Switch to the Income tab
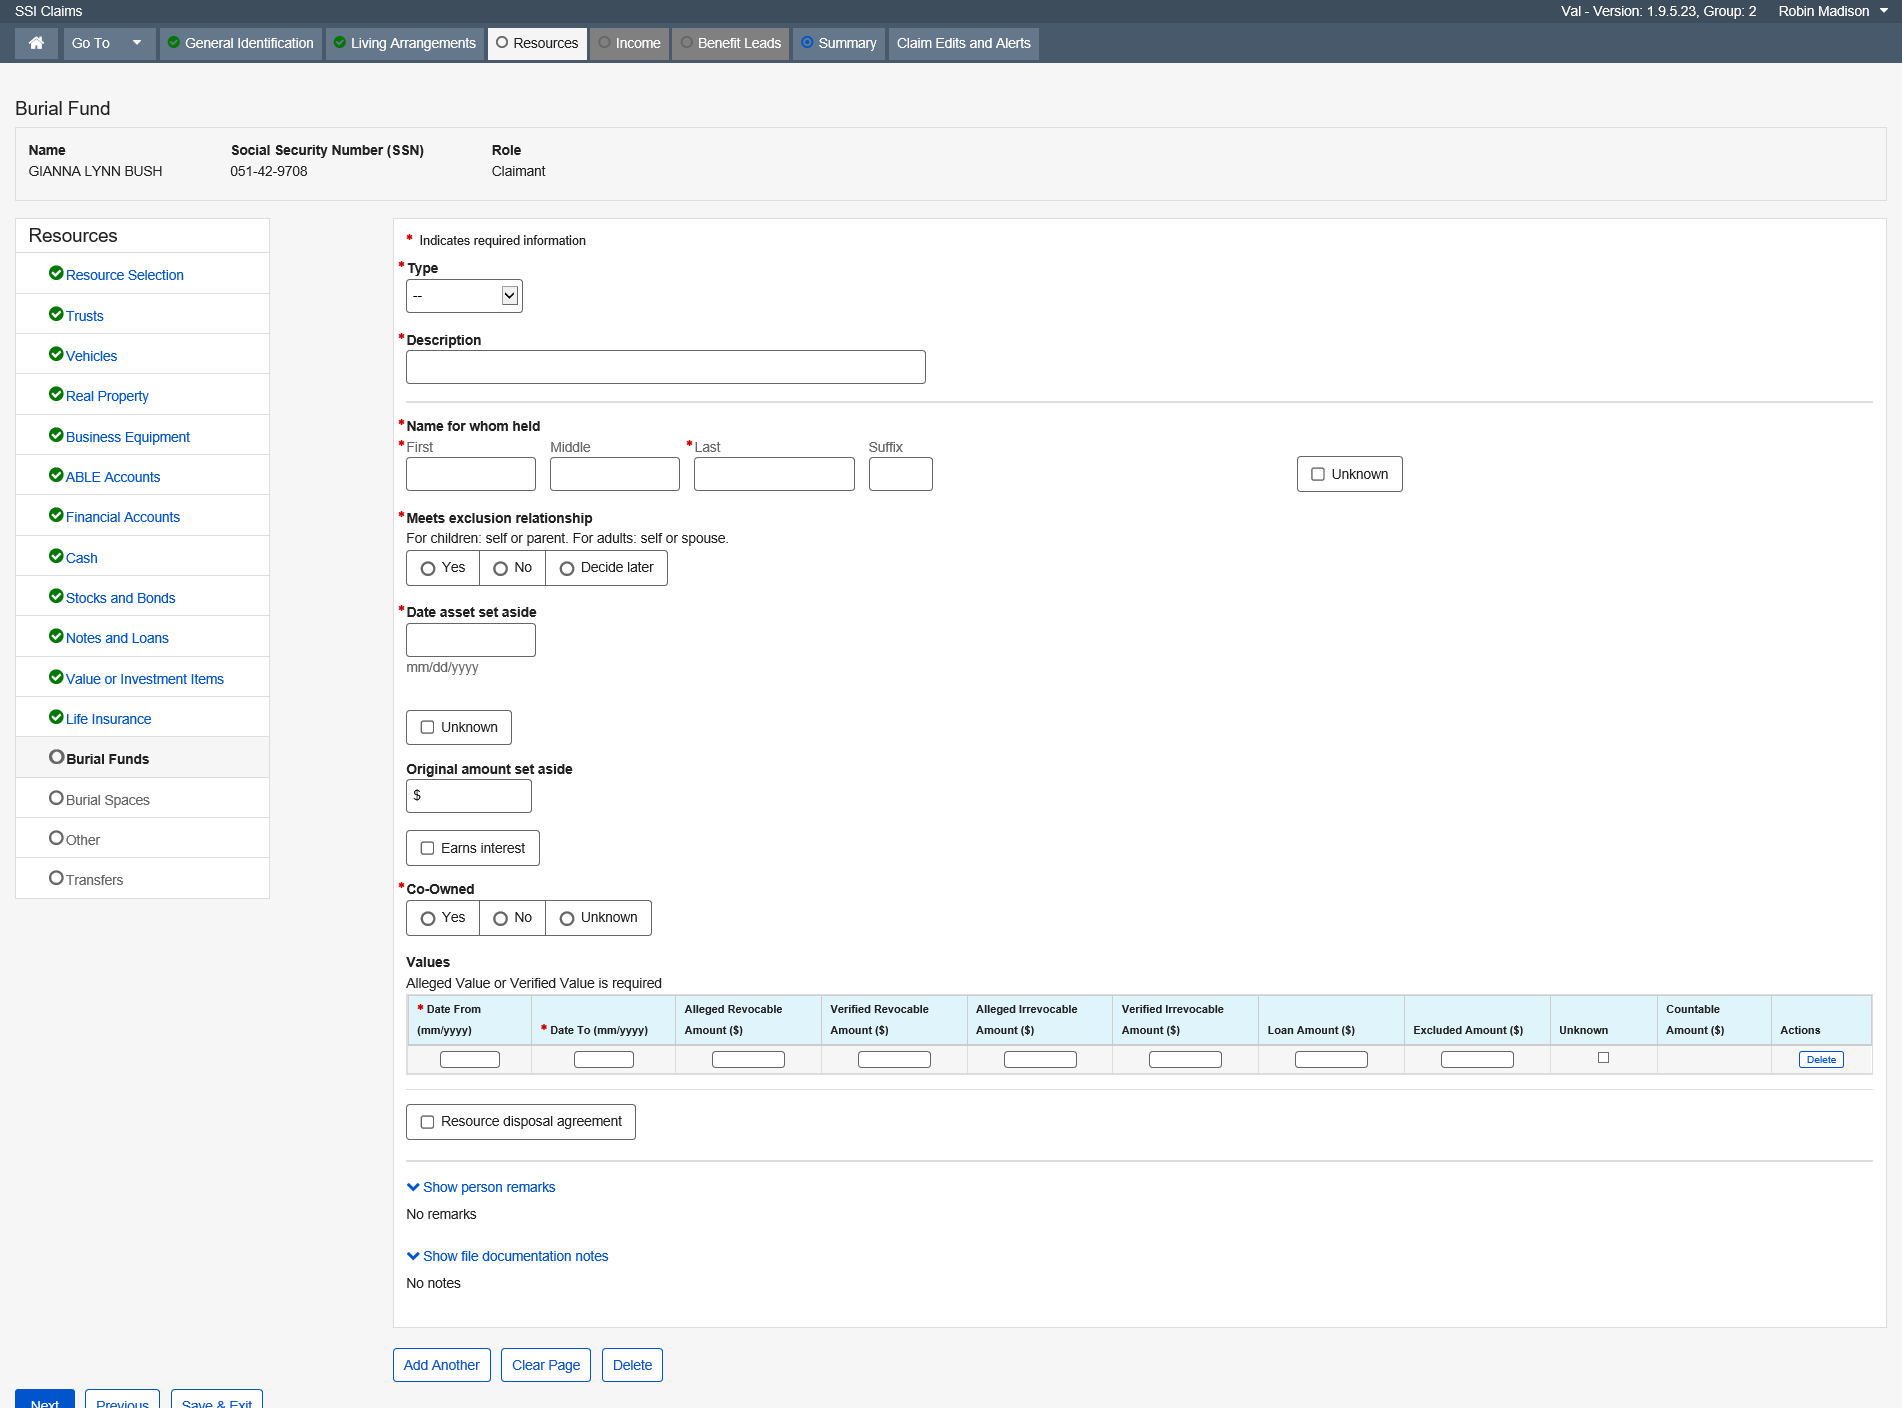Image resolution: width=1902 pixels, height=1408 pixels. pyautogui.click(x=629, y=43)
